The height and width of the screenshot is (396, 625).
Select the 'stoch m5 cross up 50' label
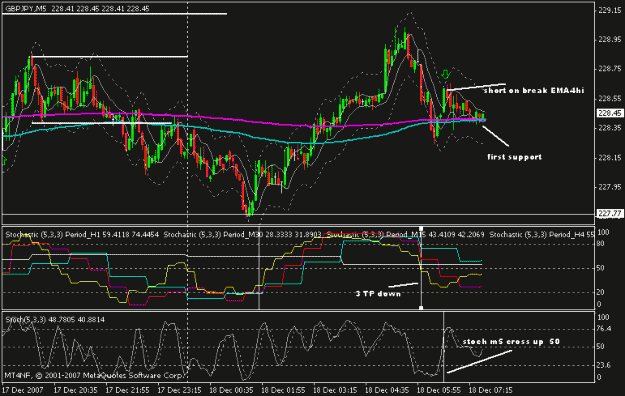pos(511,341)
